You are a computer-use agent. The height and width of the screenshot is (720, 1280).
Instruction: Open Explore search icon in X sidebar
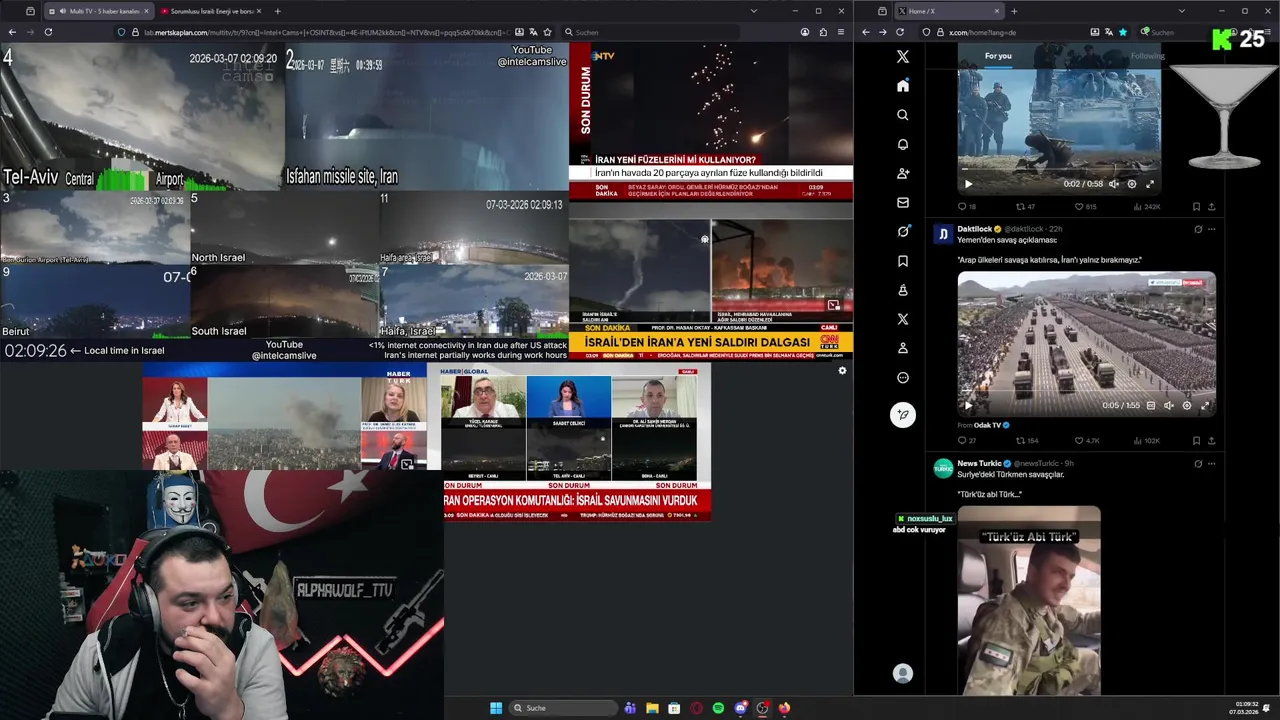click(x=903, y=115)
